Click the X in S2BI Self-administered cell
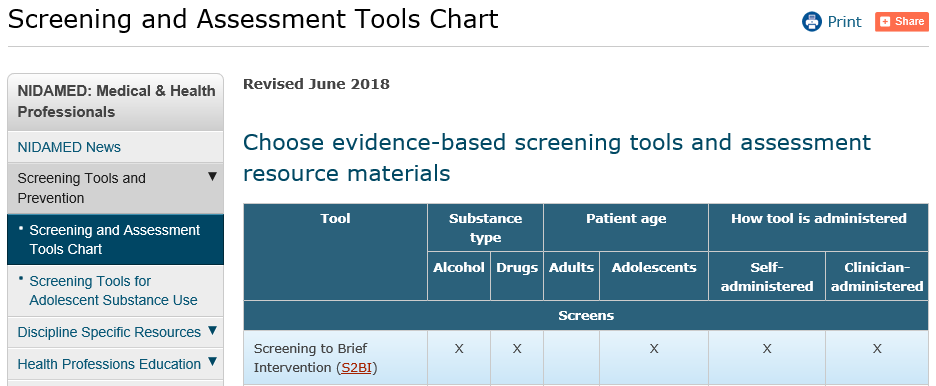Viewport: 936px width, 386px height. tap(767, 348)
